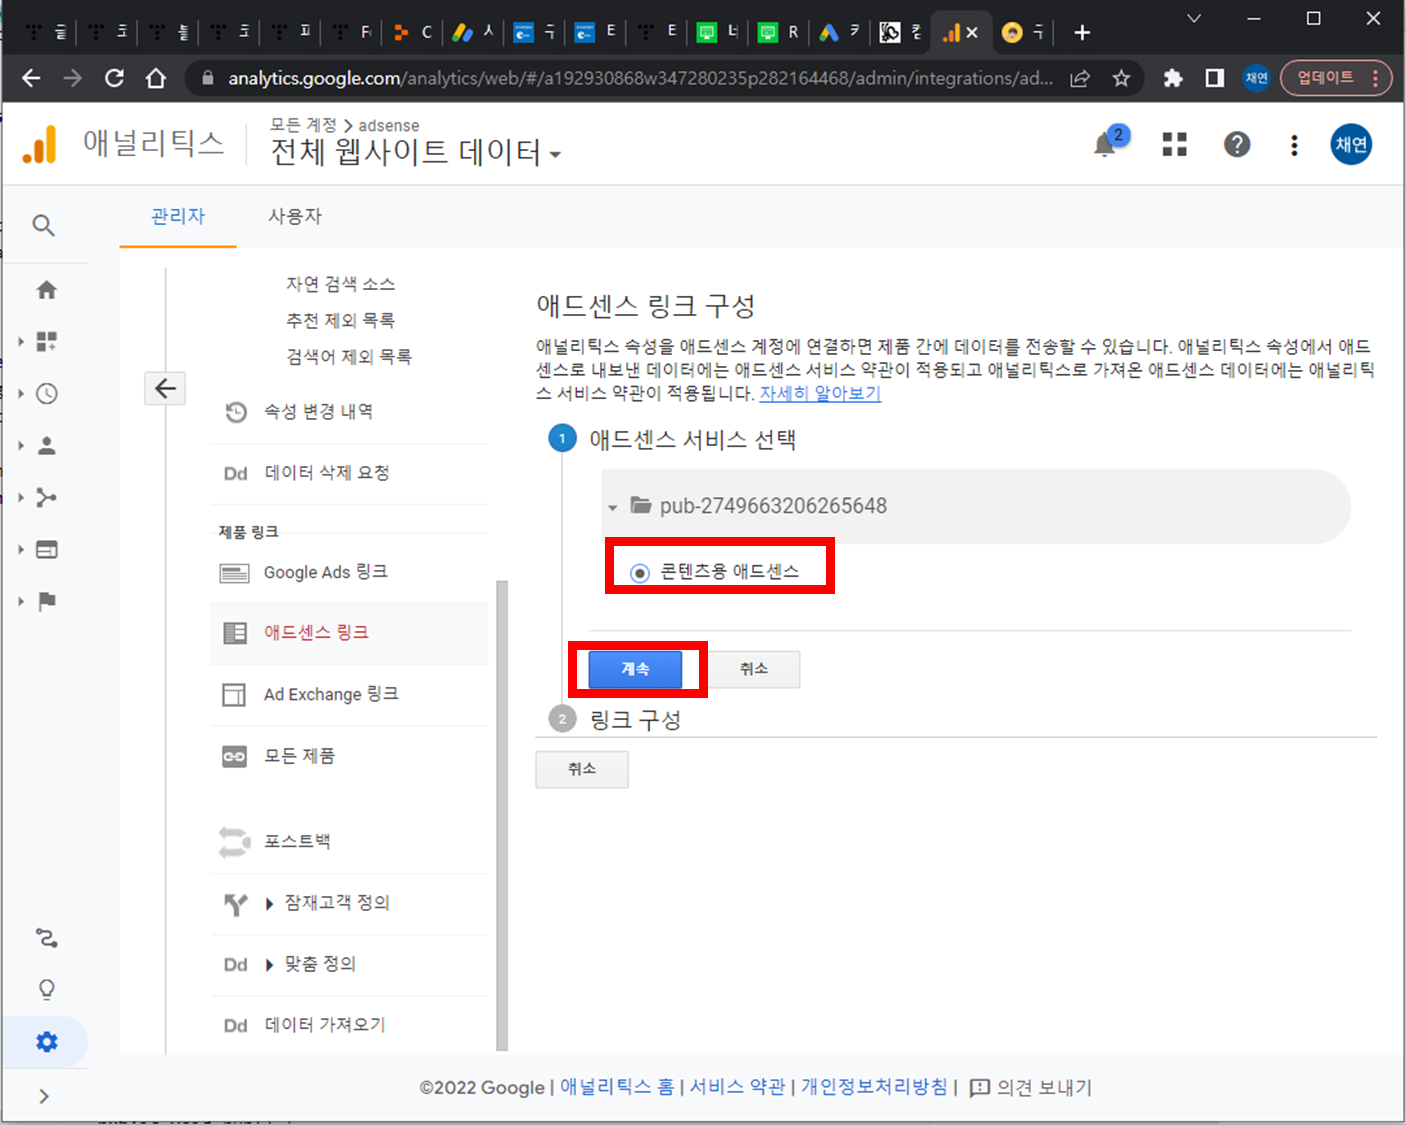This screenshot has width=1406, height=1125.
Task: Open the Admin gear icon
Action: (x=46, y=1042)
